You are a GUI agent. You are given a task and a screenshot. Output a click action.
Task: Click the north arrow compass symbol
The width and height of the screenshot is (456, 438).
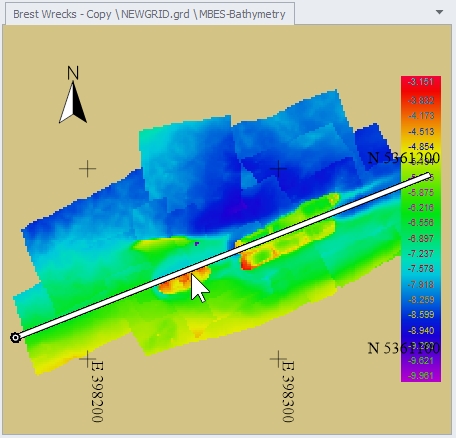point(73,94)
